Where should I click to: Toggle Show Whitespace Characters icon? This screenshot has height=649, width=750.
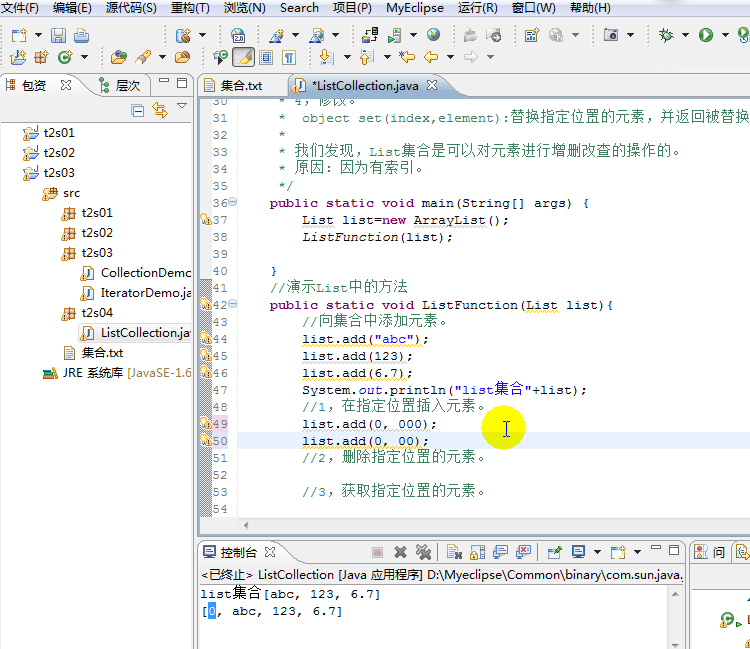coord(289,57)
